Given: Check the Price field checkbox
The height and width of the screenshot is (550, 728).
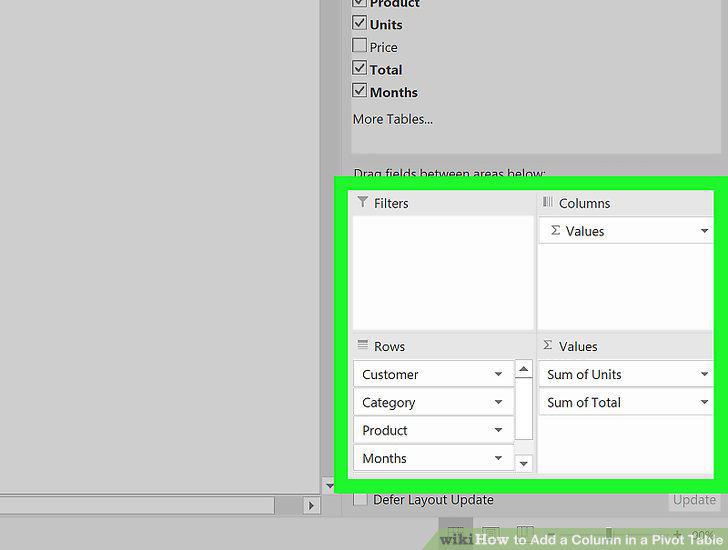Looking at the screenshot, I should point(359,45).
